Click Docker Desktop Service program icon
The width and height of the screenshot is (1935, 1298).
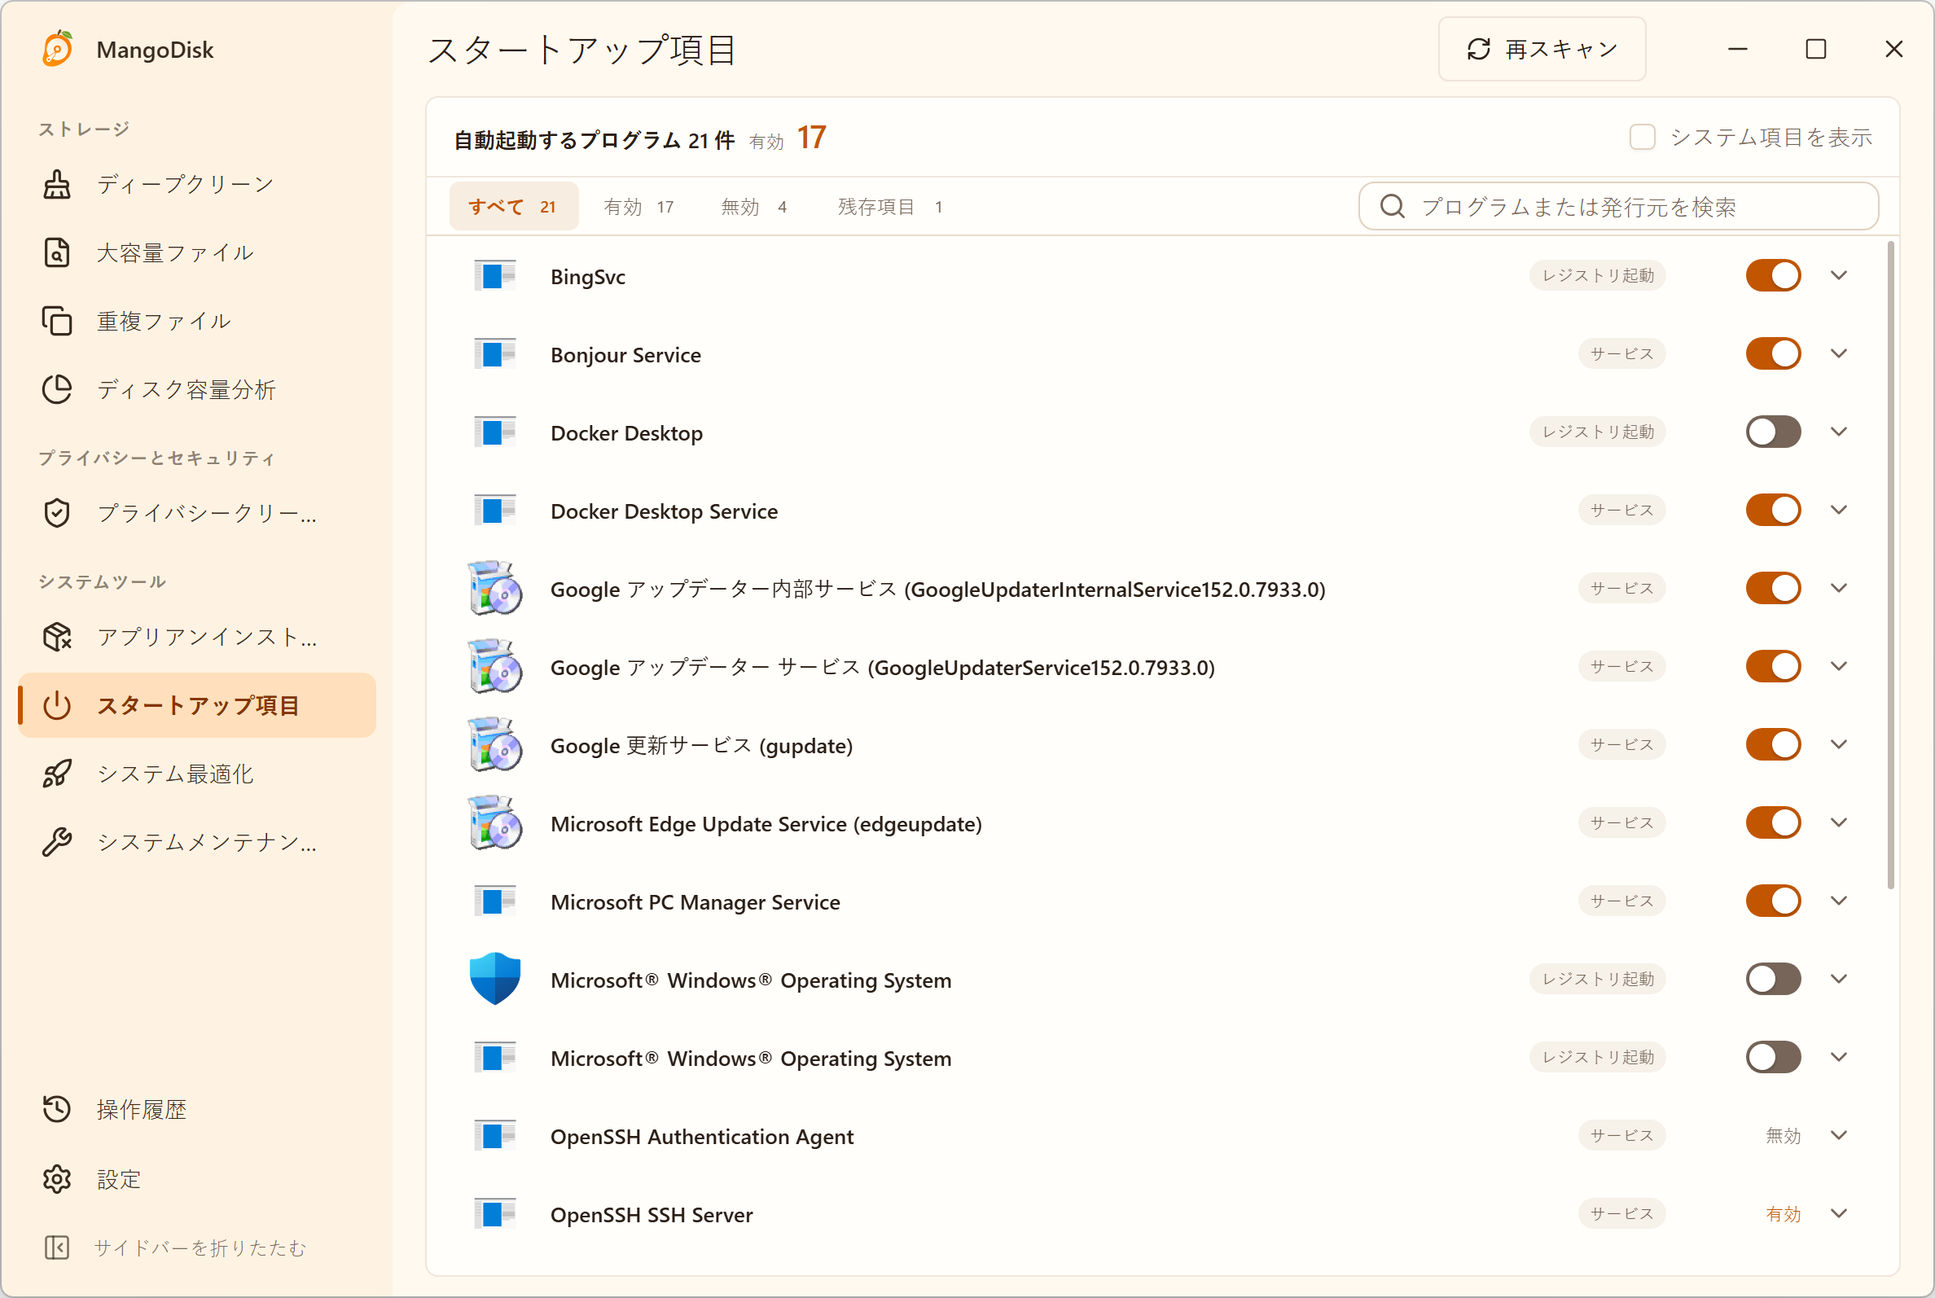(494, 510)
